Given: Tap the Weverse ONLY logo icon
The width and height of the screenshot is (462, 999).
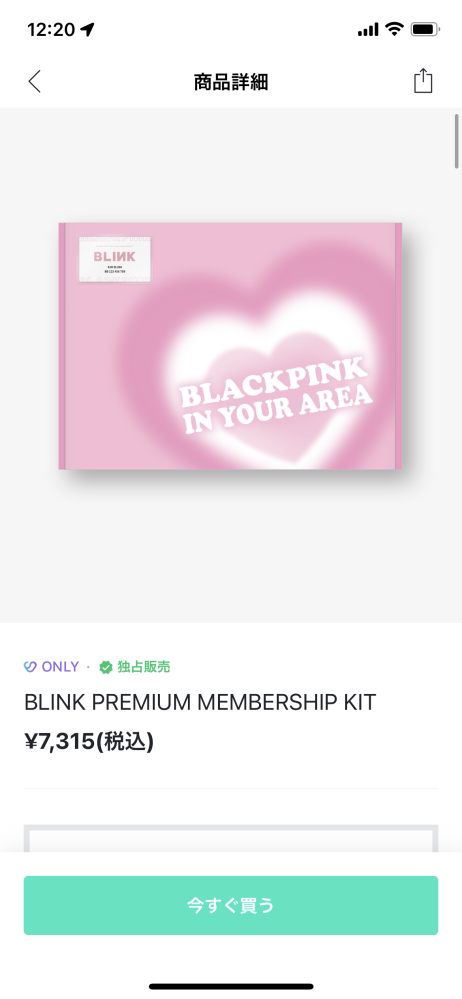Looking at the screenshot, I should pyautogui.click(x=30, y=666).
